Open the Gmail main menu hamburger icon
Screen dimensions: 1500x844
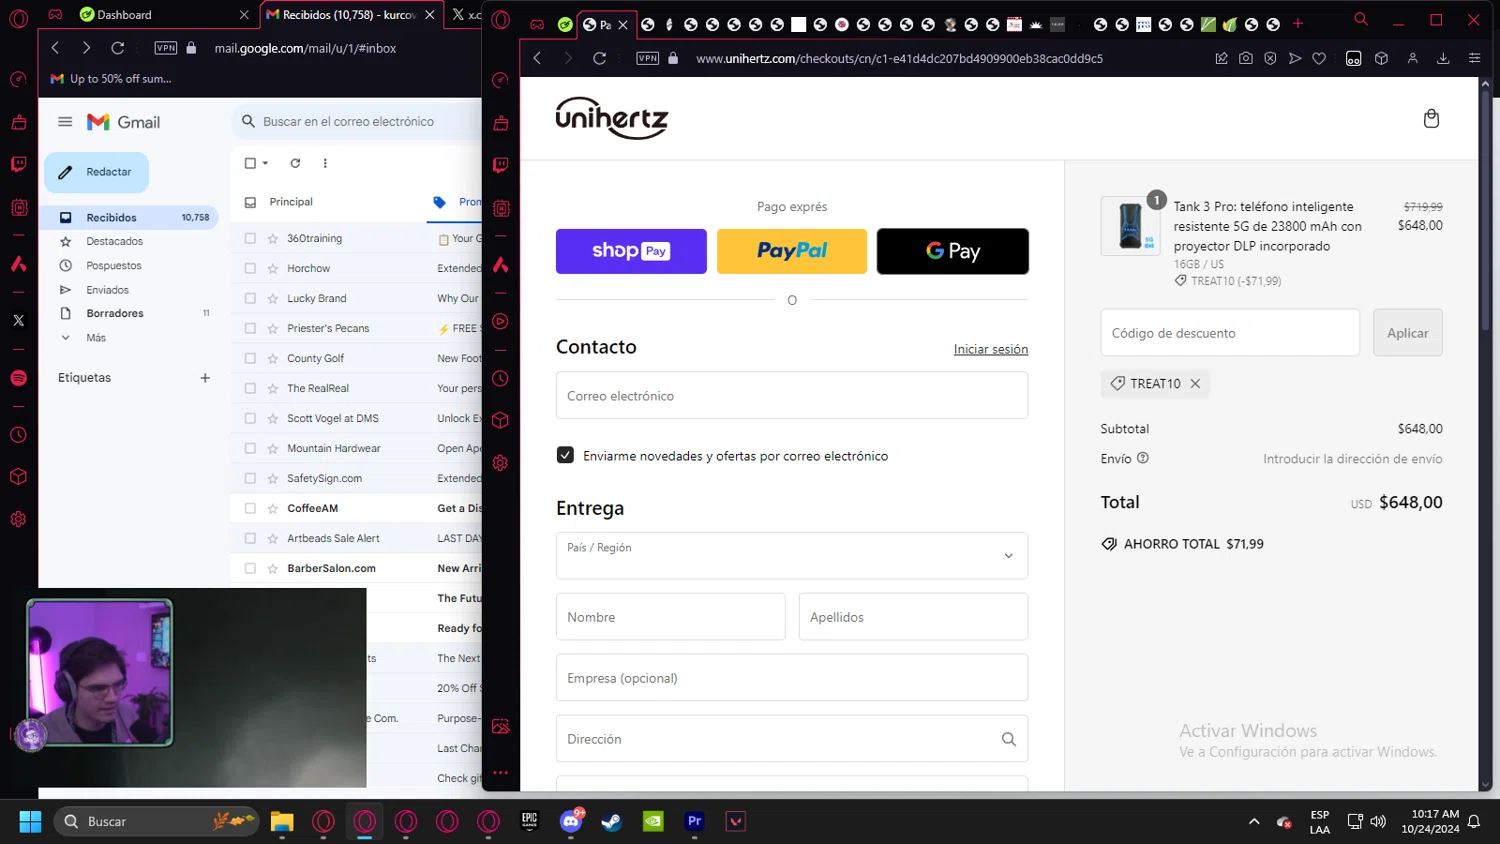point(65,122)
